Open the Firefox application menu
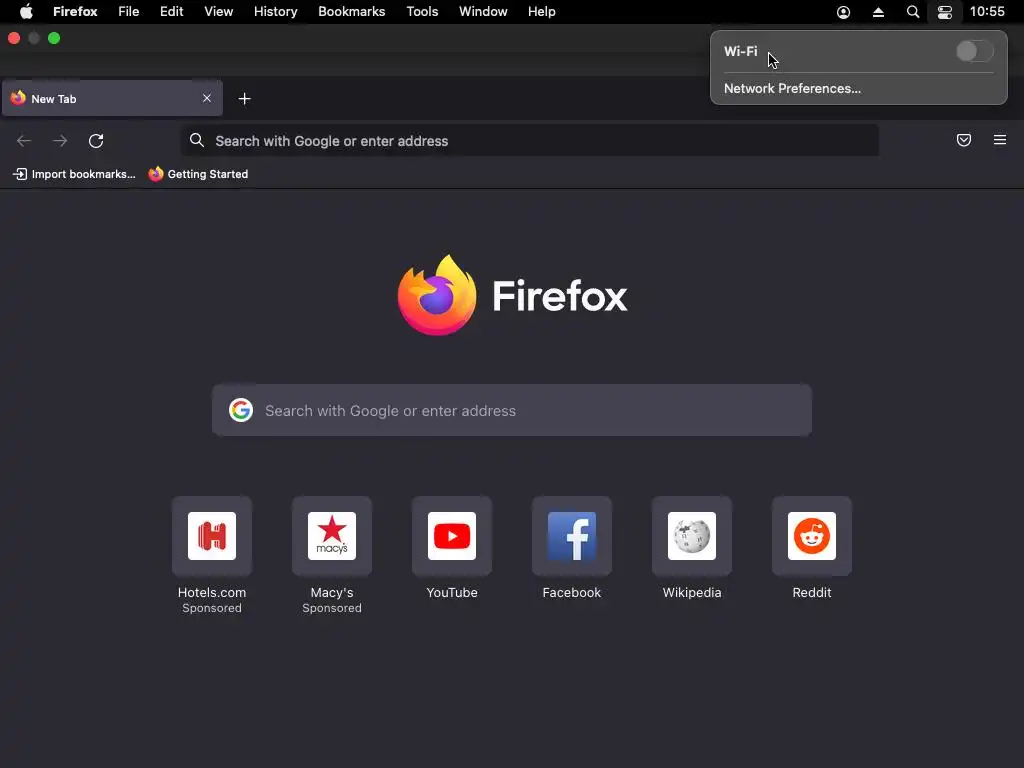This screenshot has width=1024, height=768. click(75, 12)
